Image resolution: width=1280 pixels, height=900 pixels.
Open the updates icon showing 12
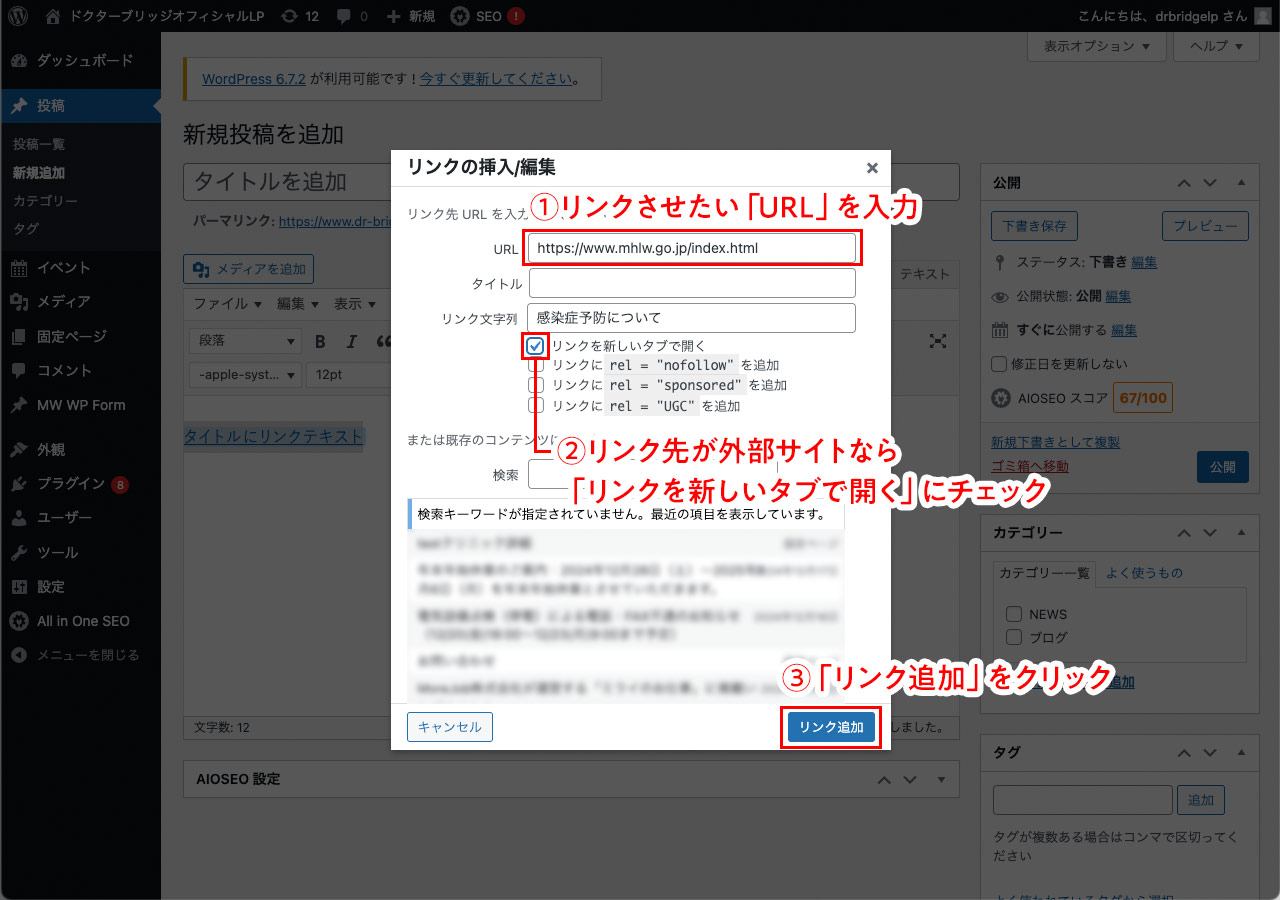coord(289,16)
